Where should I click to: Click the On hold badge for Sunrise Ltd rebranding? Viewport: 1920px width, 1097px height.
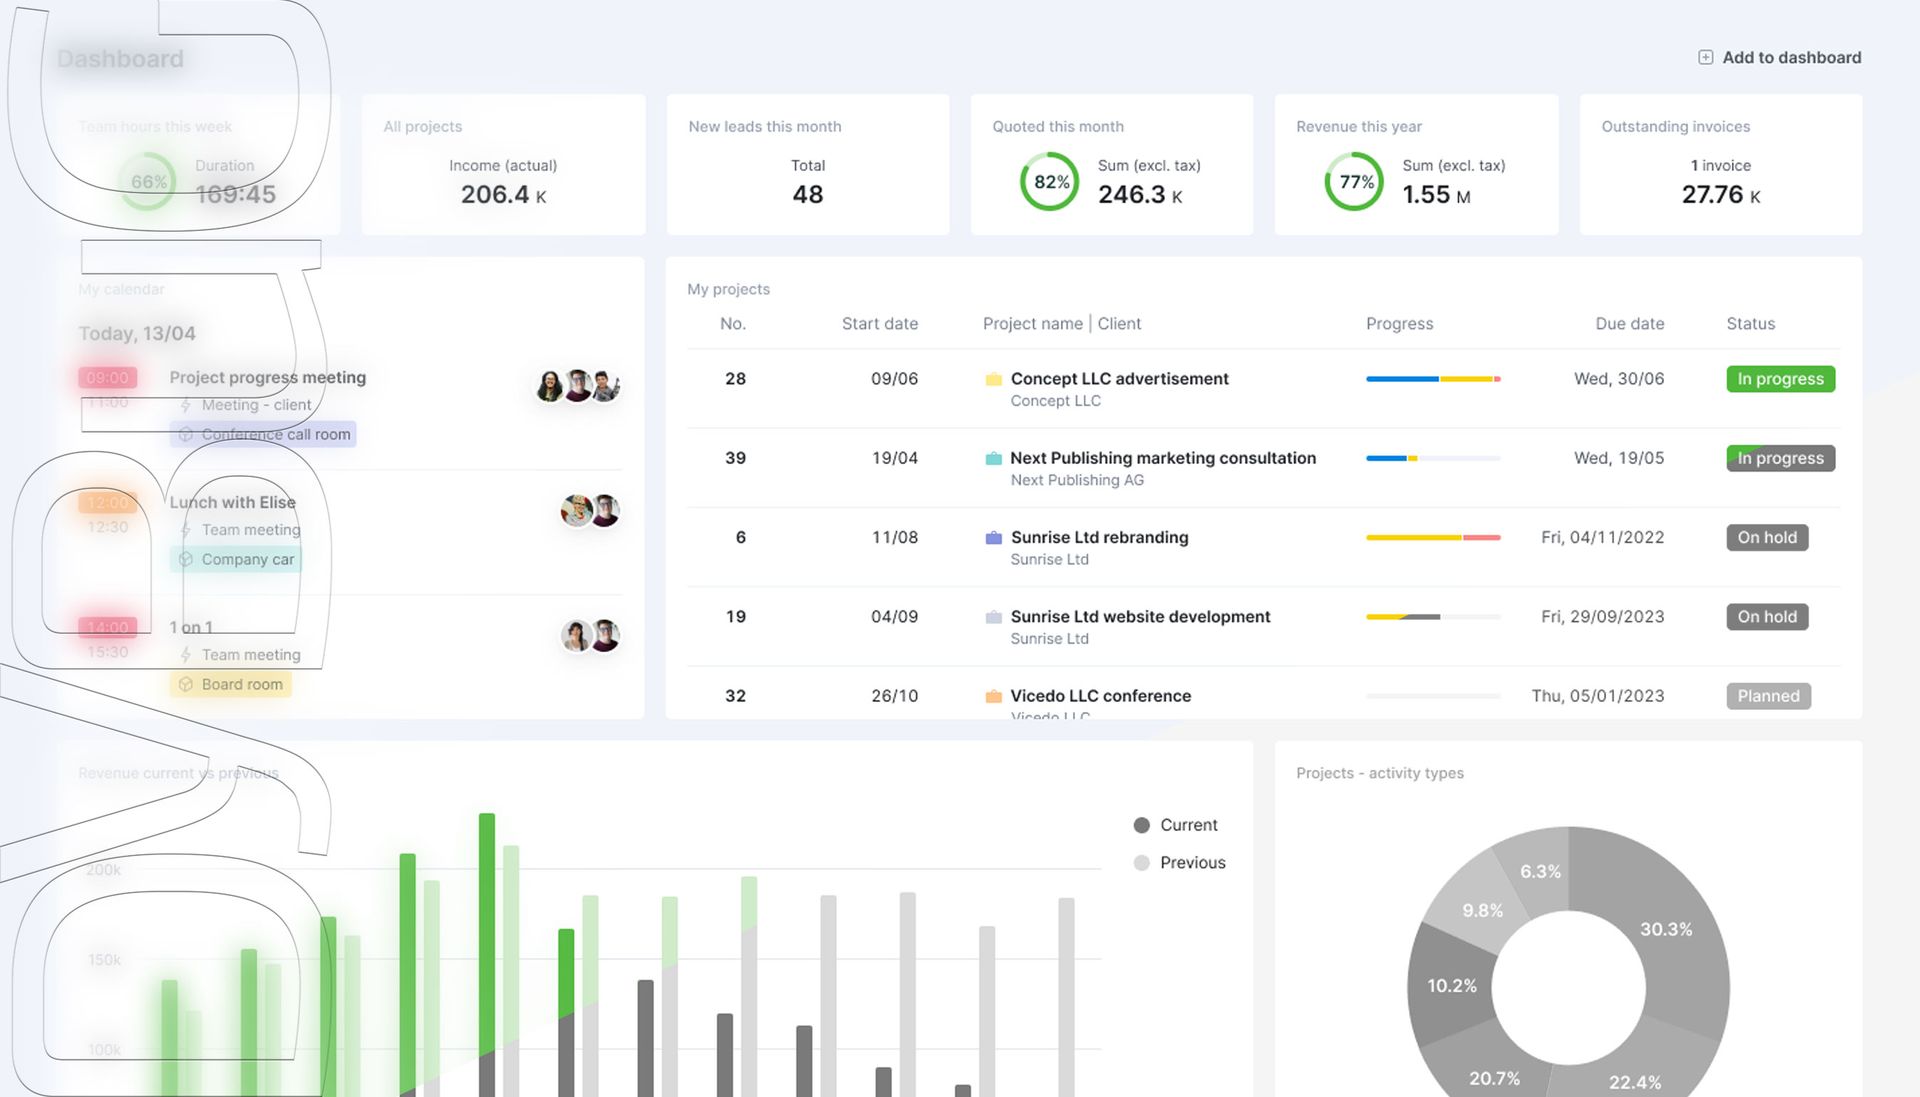pos(1767,537)
